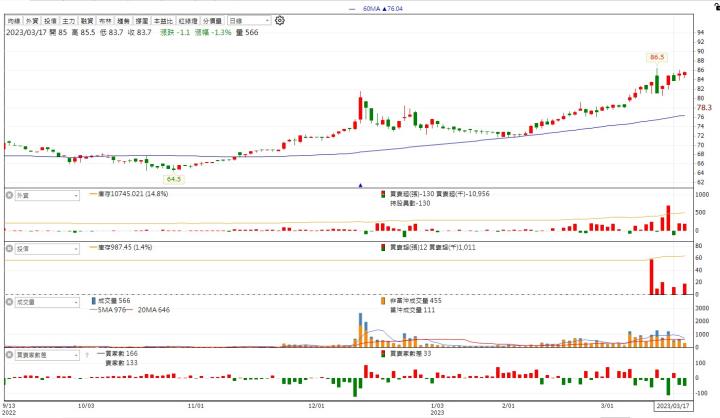
Task: Open chart settings gear icon
Action: click(x=279, y=20)
